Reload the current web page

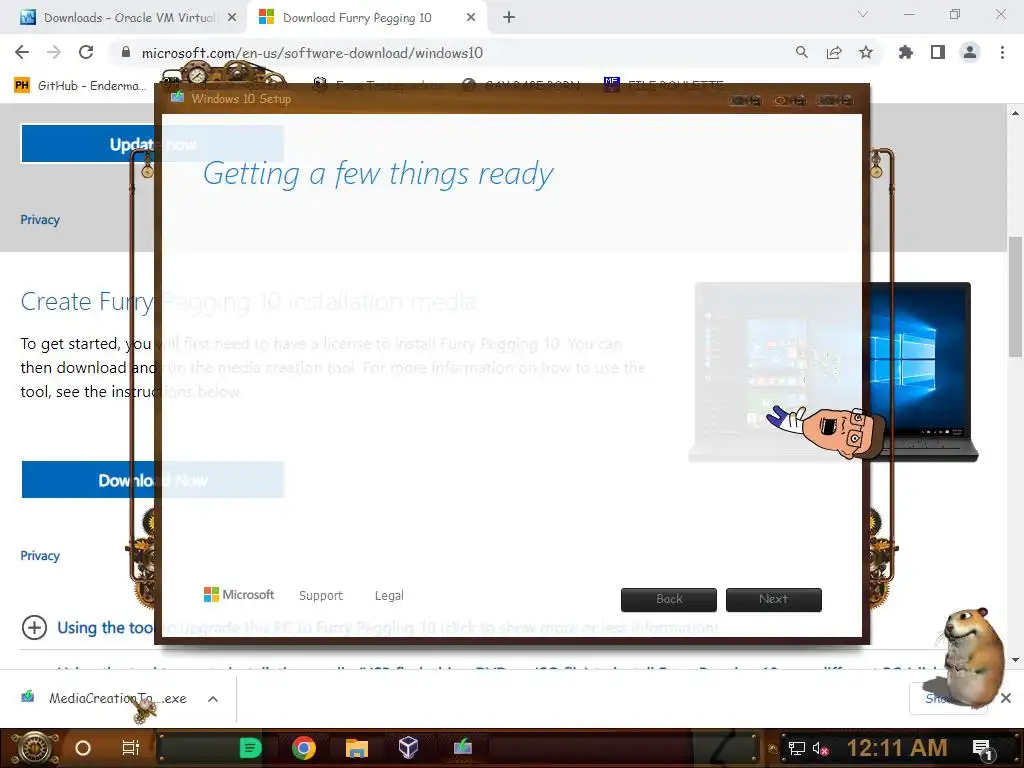click(86, 52)
